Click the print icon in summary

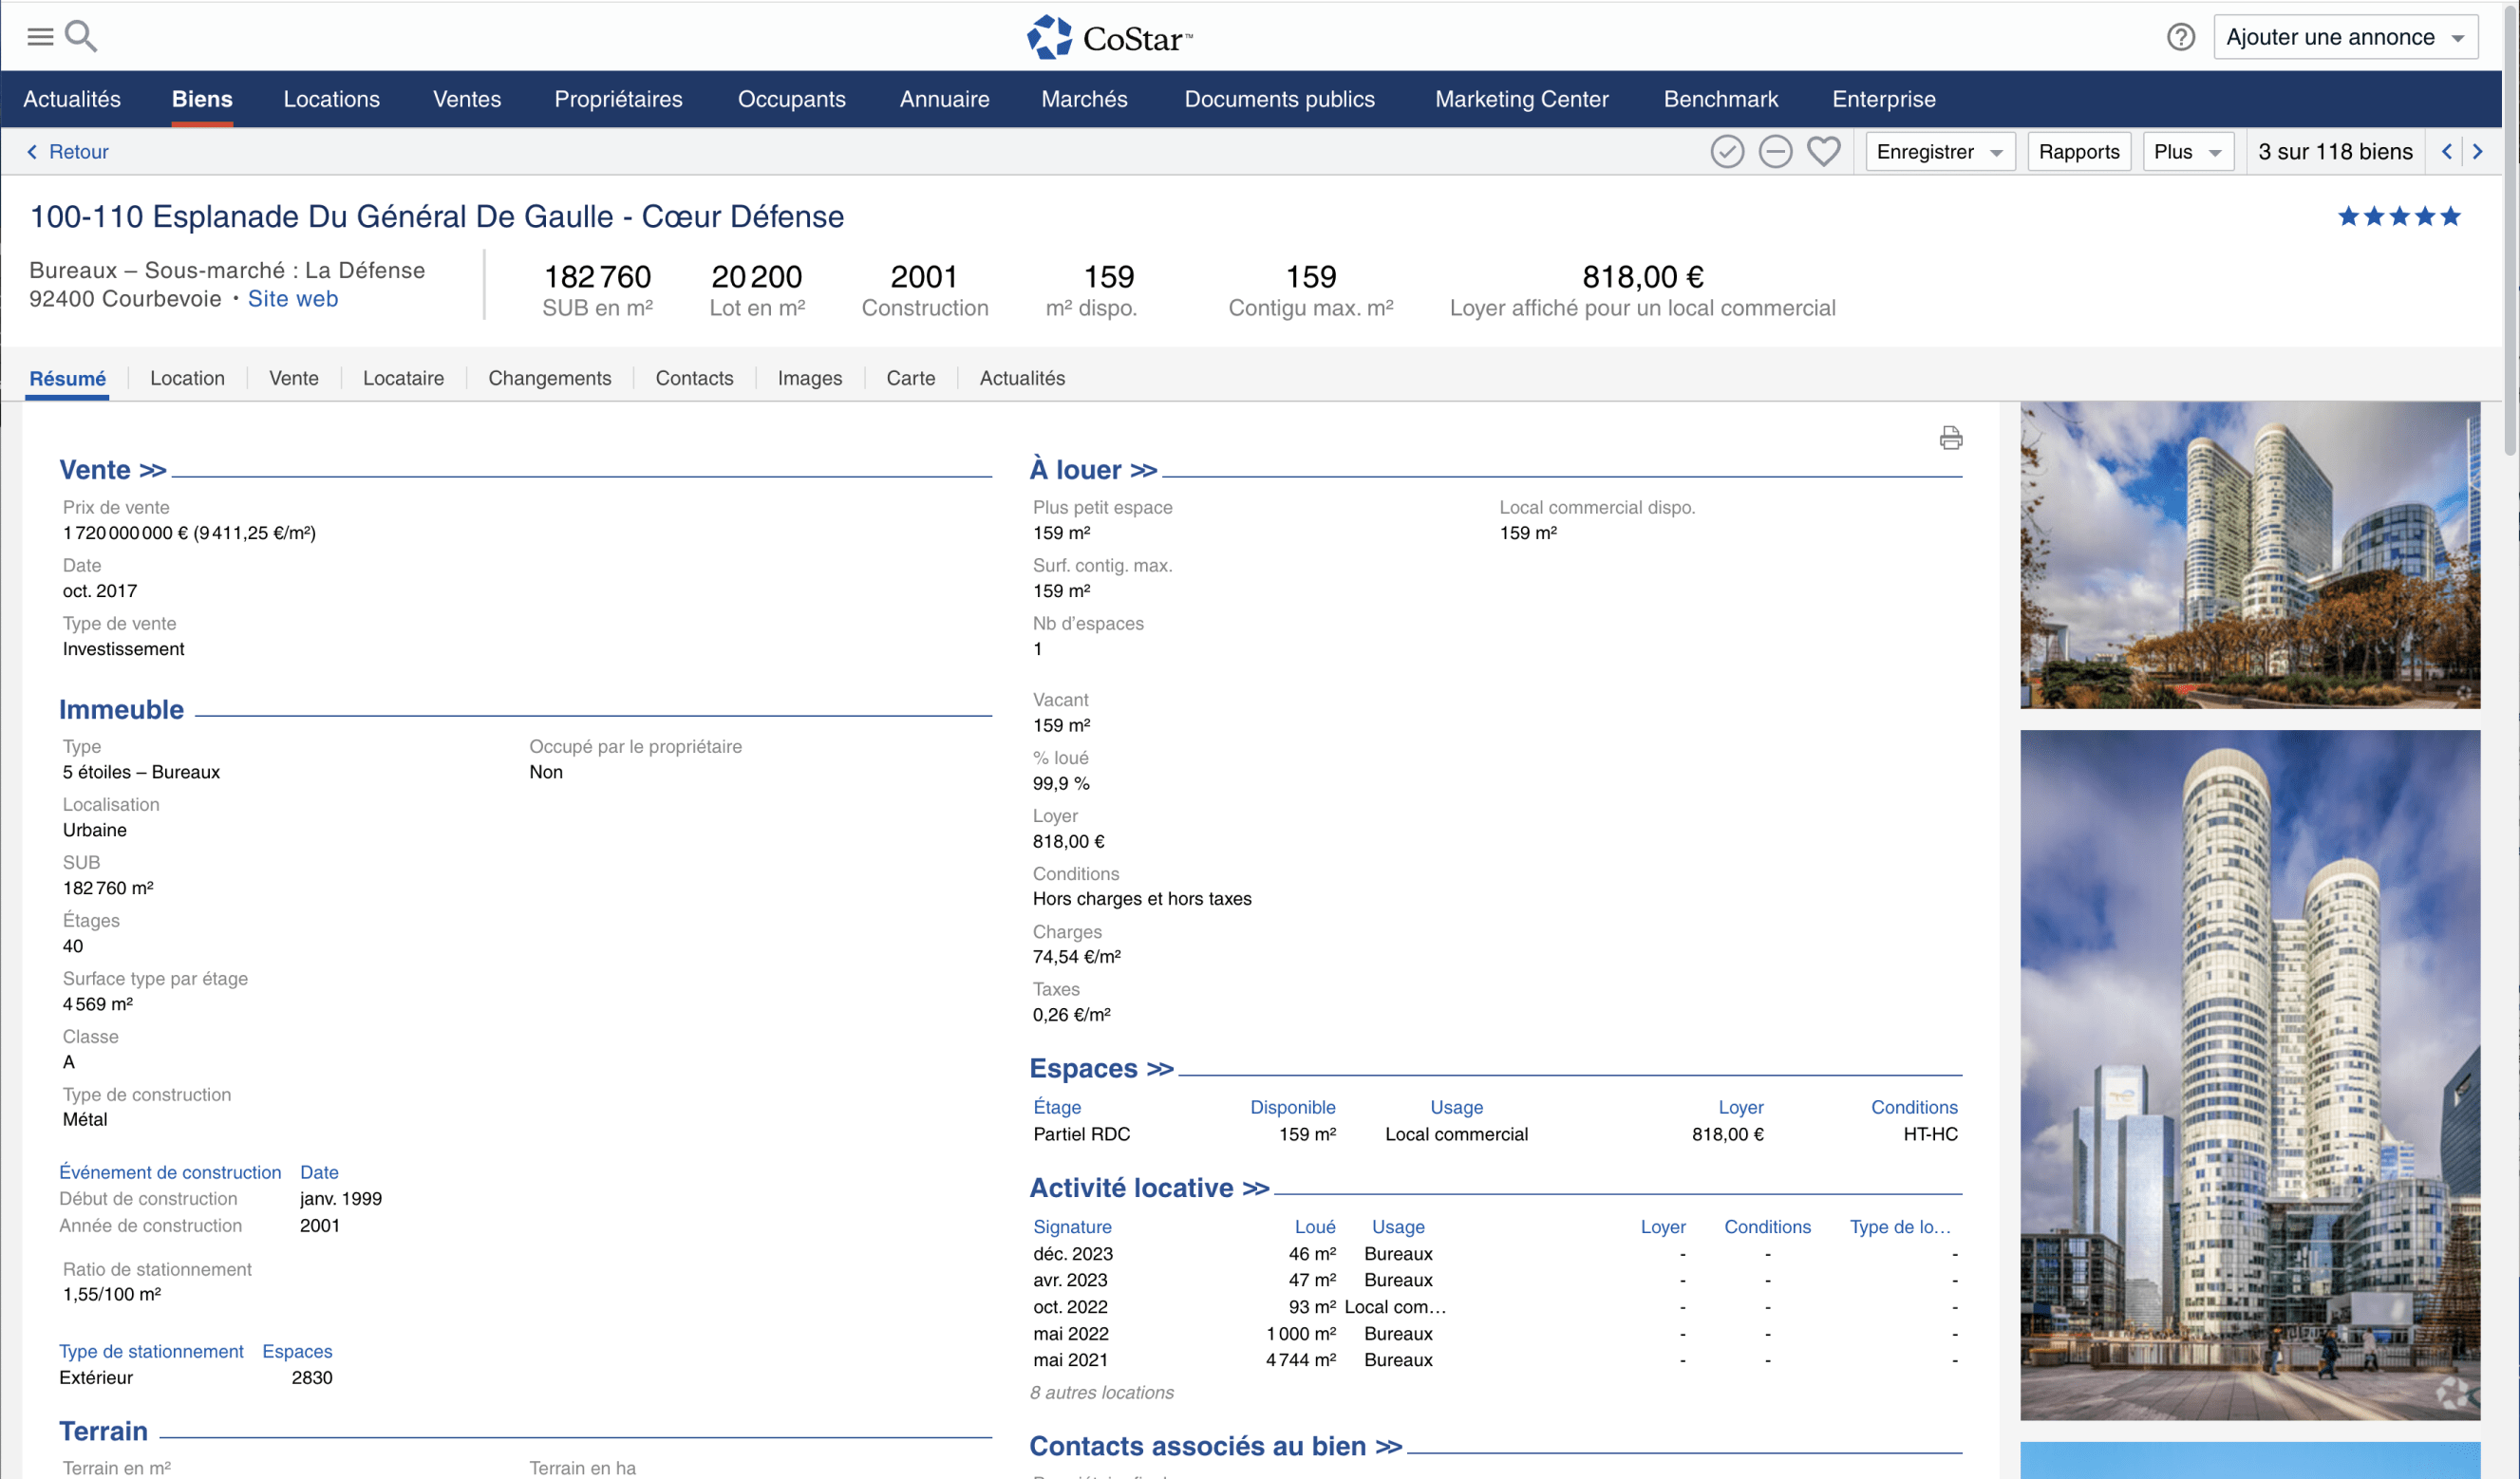click(x=1950, y=438)
